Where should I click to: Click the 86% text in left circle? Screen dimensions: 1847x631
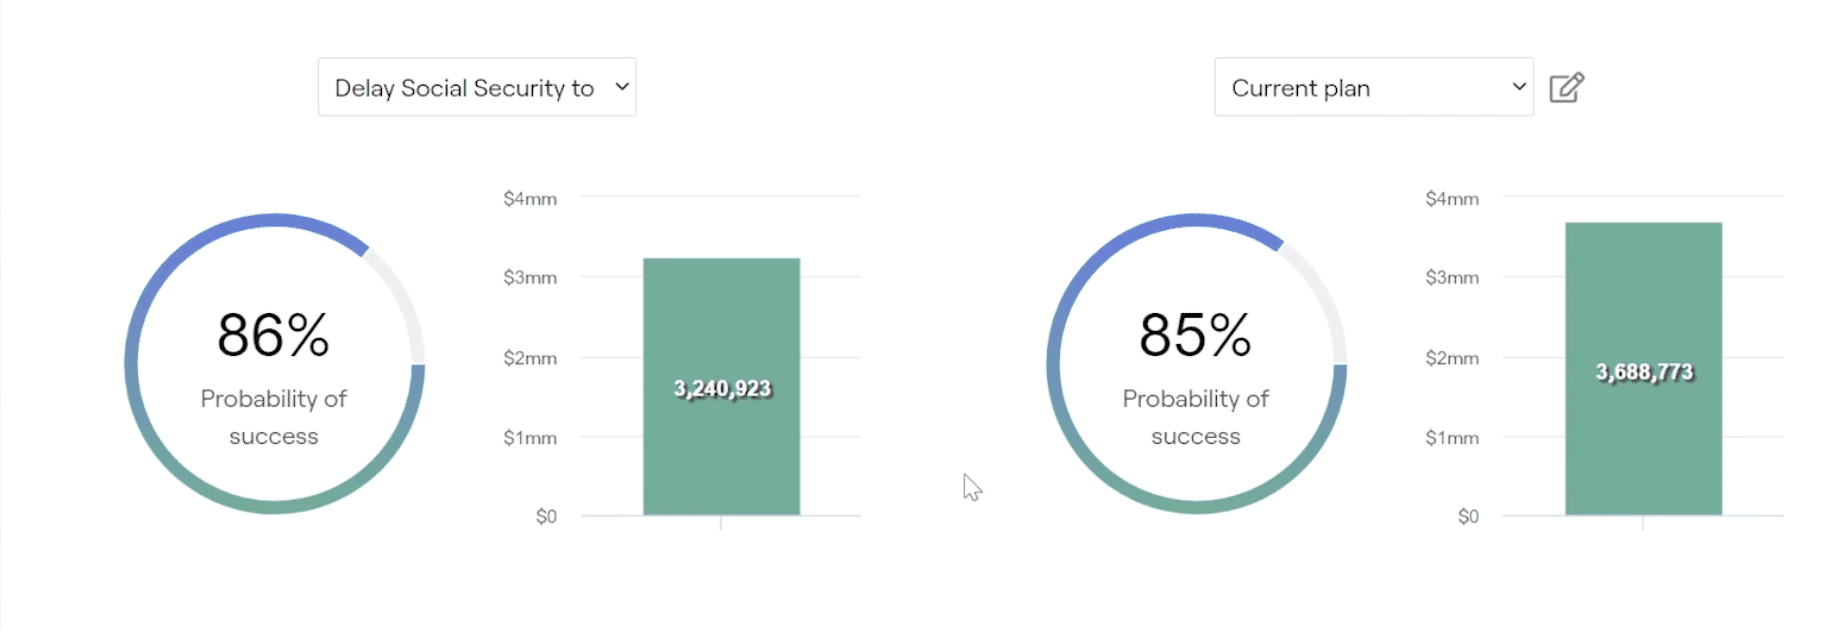coord(274,335)
